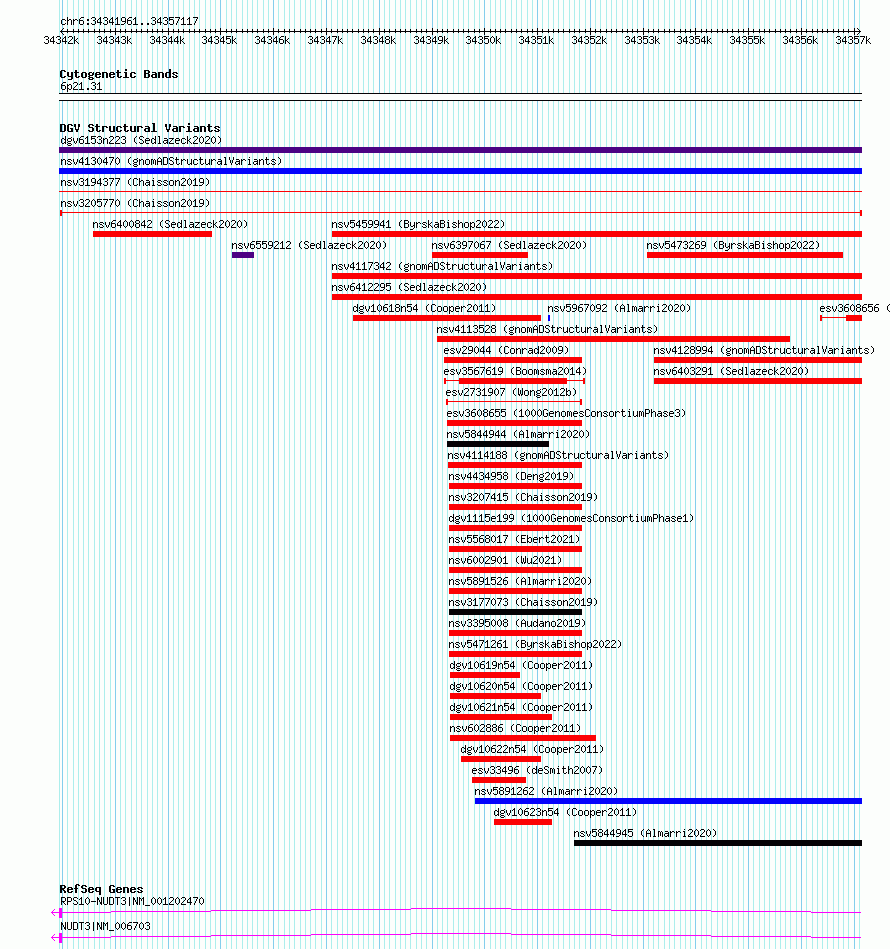Open variant nsv3205770 (Chaisson2019)

[x=135, y=203]
